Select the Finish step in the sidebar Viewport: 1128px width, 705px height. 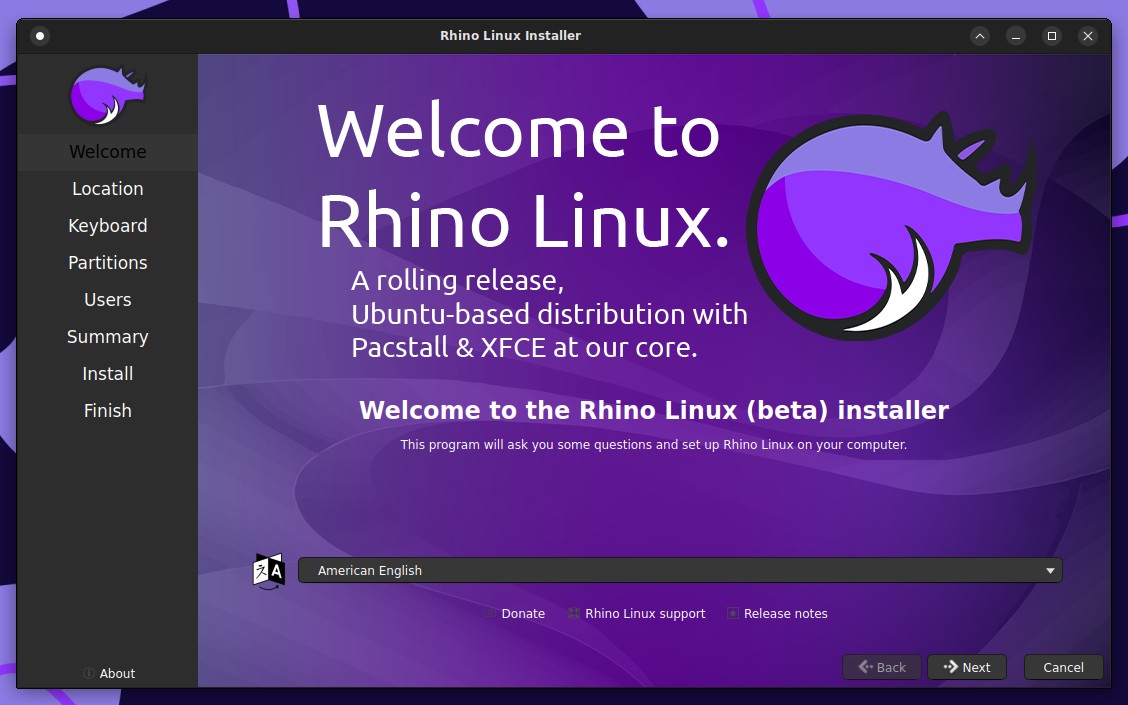pos(108,411)
